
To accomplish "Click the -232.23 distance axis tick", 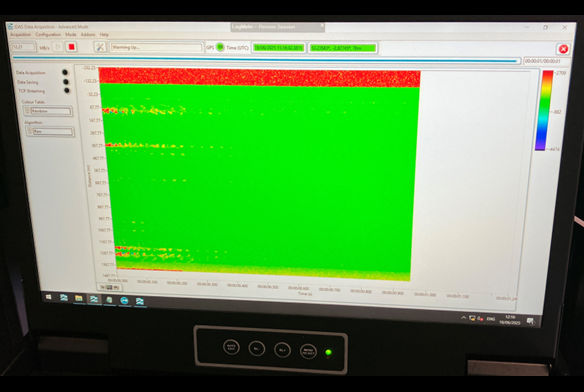I will coord(89,68).
